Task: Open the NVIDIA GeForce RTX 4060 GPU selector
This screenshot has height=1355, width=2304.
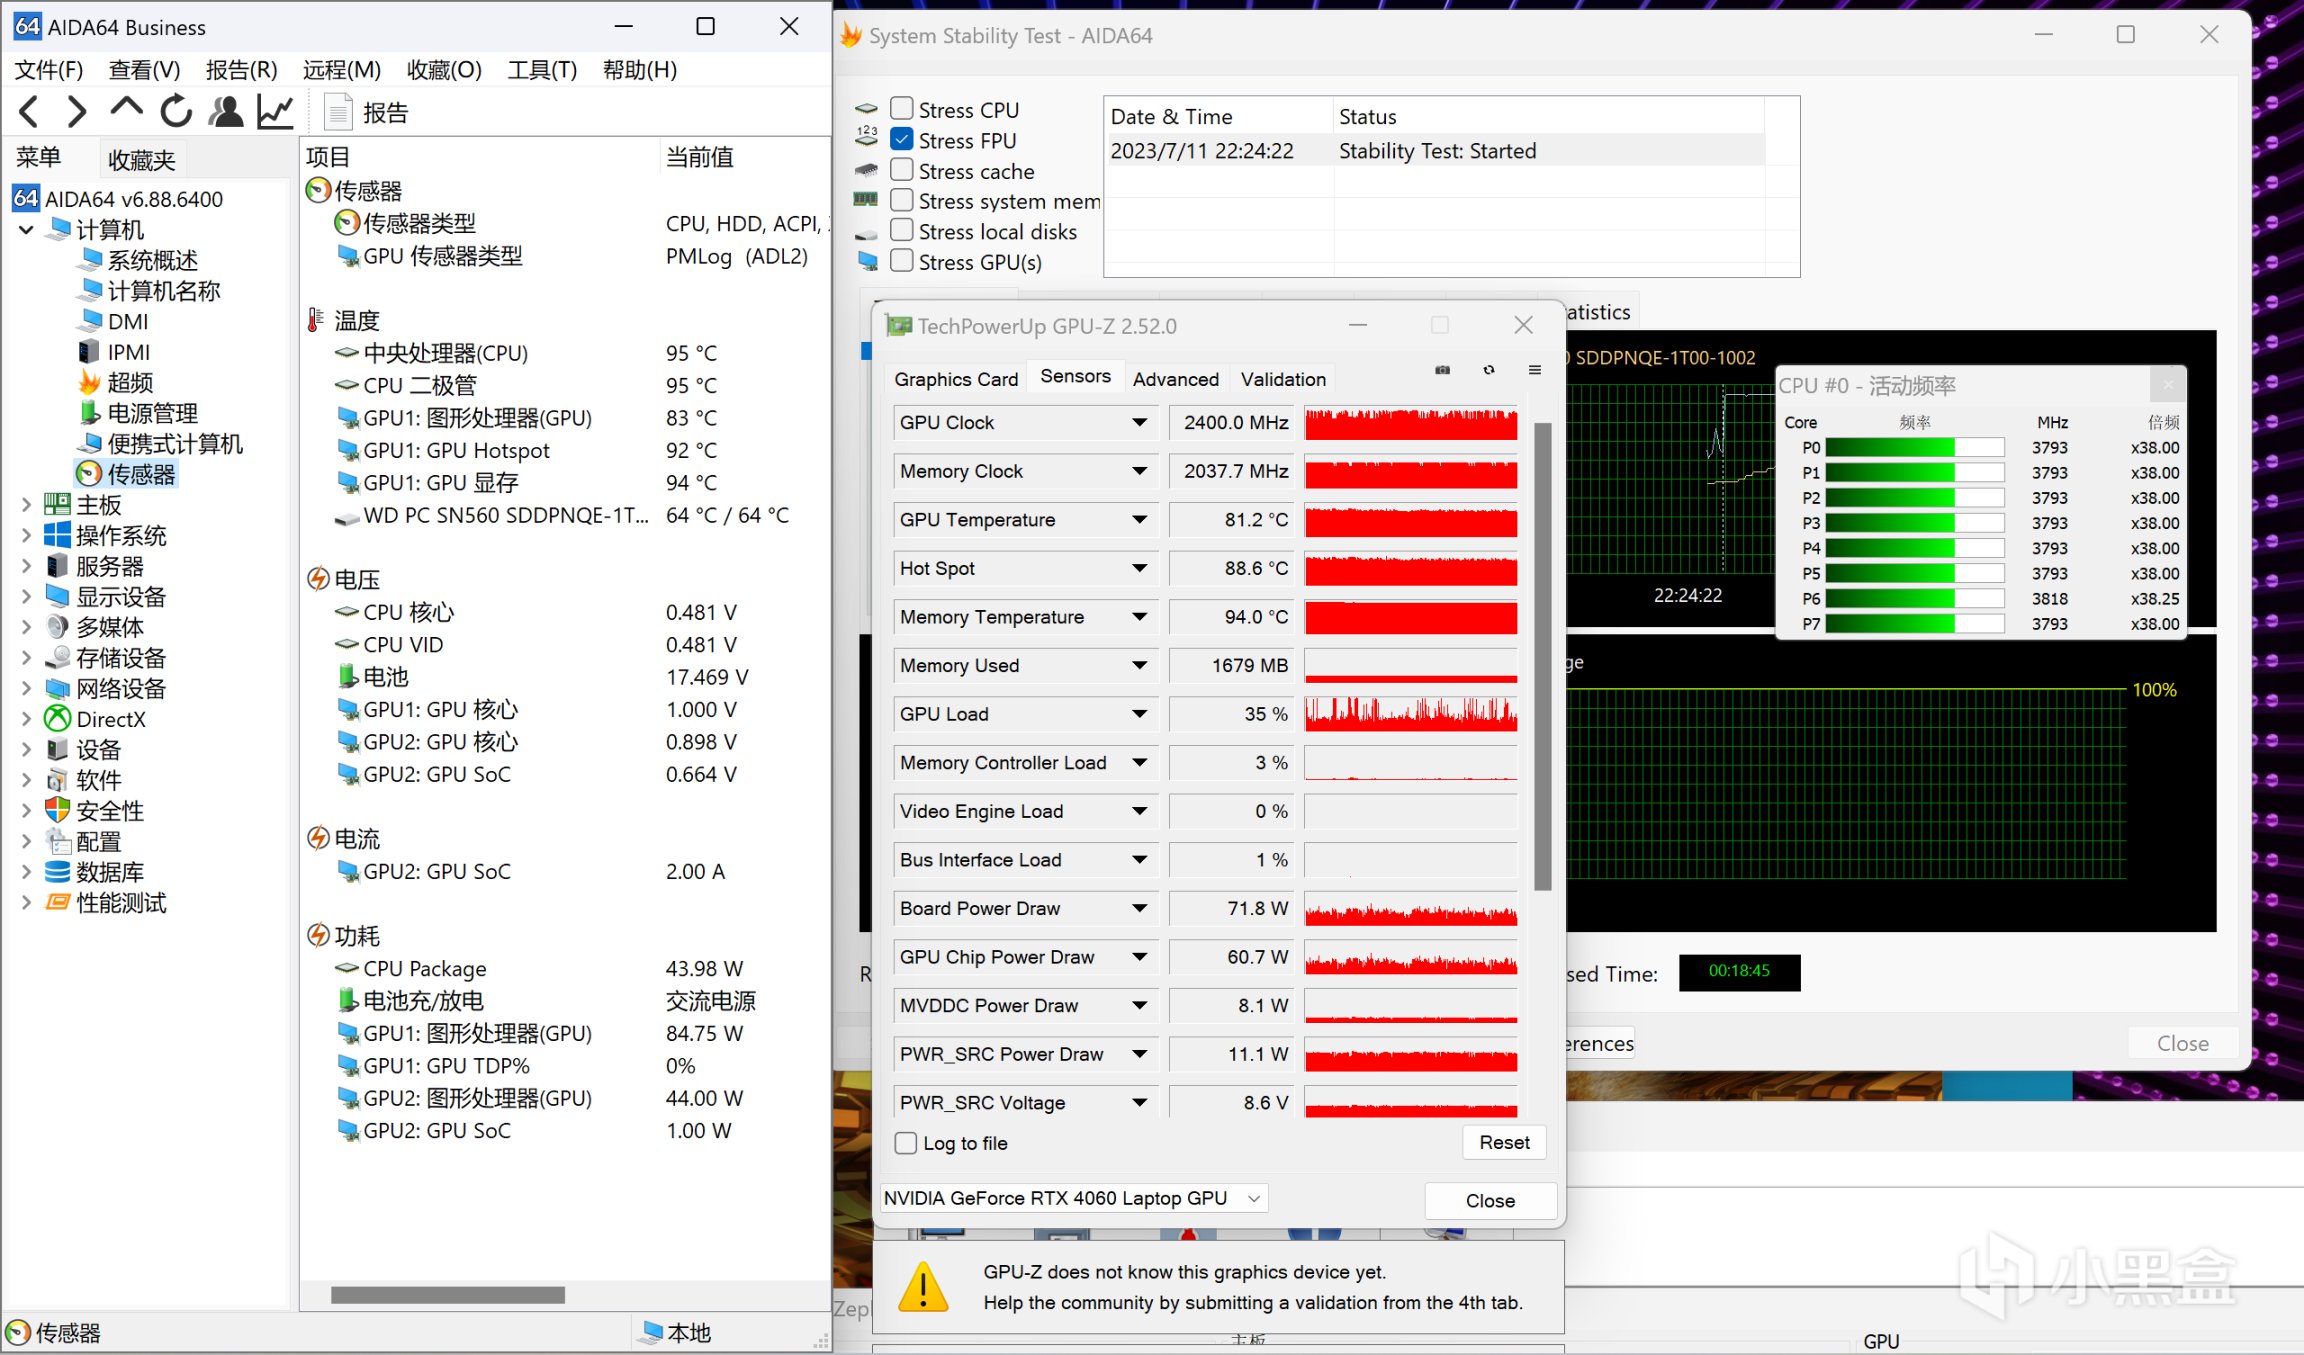Action: click(x=1071, y=1198)
